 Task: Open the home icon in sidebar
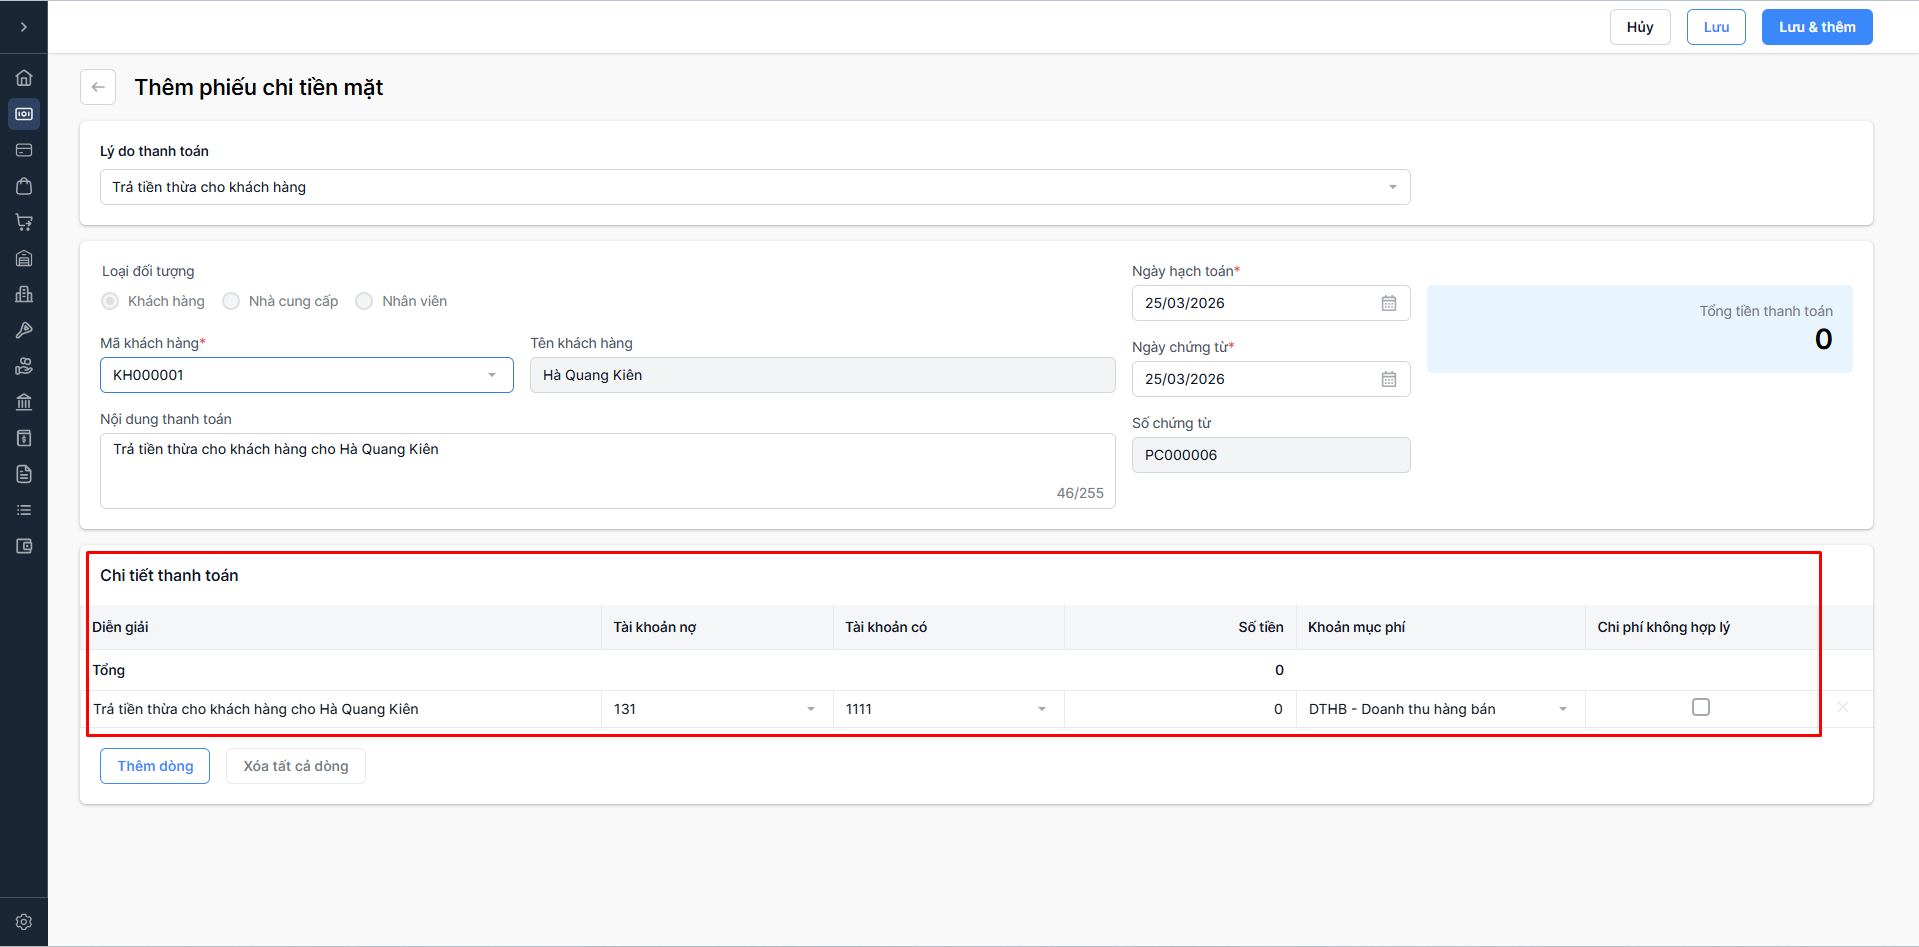point(24,78)
